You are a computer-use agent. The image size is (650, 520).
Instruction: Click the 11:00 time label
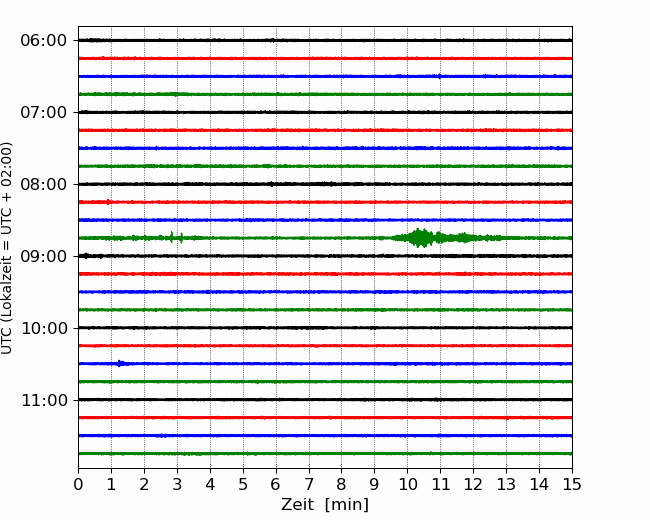click(44, 400)
